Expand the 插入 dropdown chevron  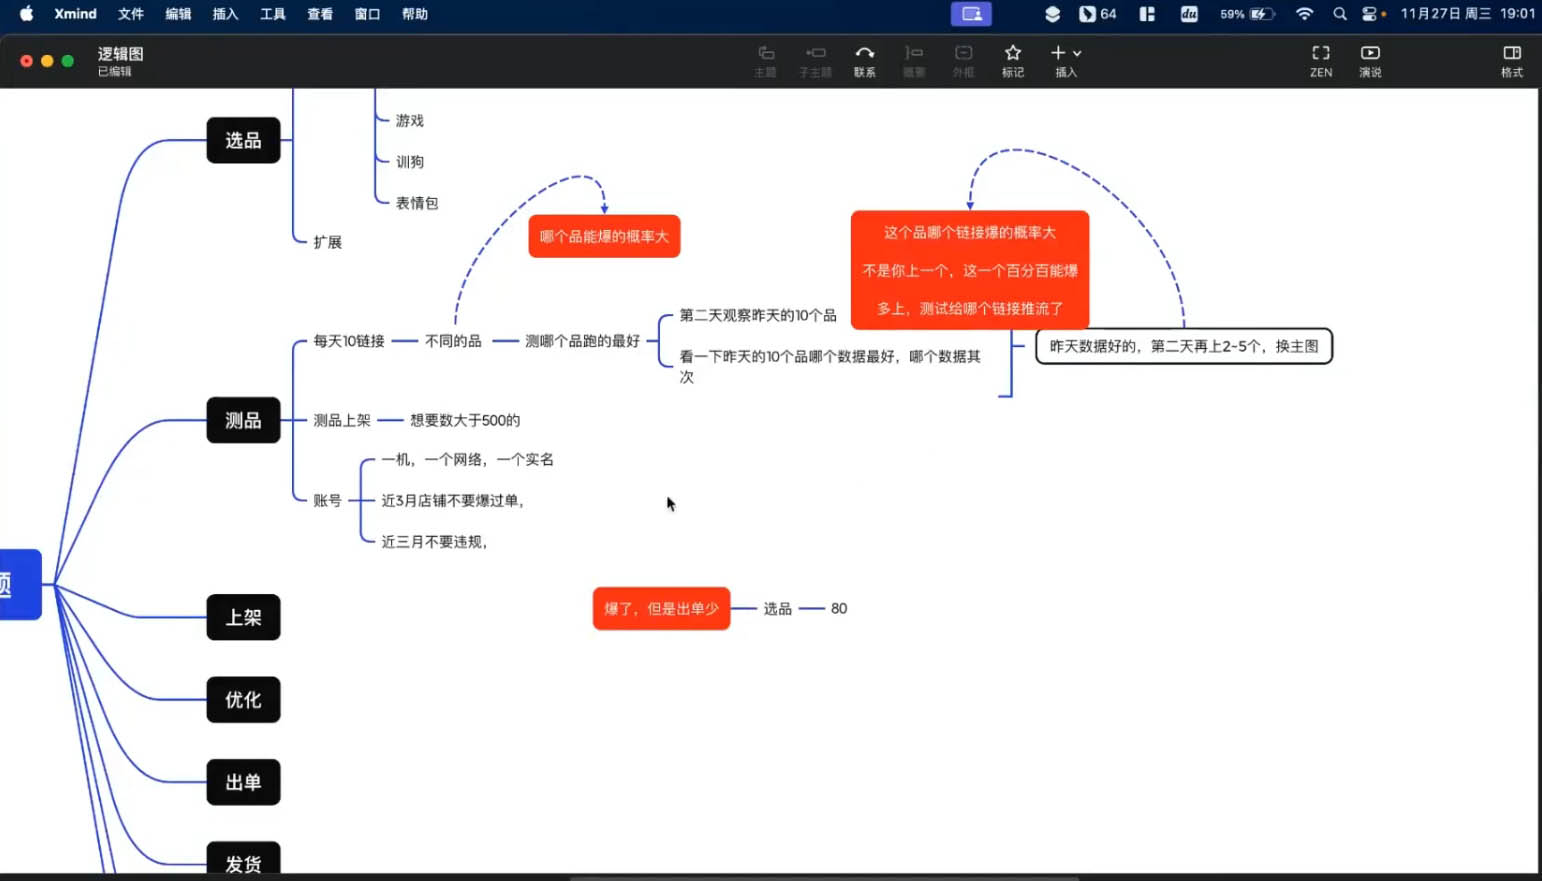pyautogui.click(x=1077, y=54)
